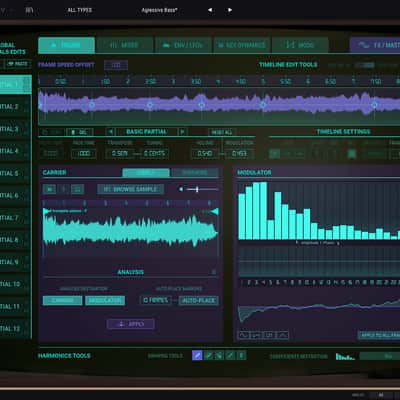
Task: Select Partial 7 in the partials list
Action: click(16, 218)
